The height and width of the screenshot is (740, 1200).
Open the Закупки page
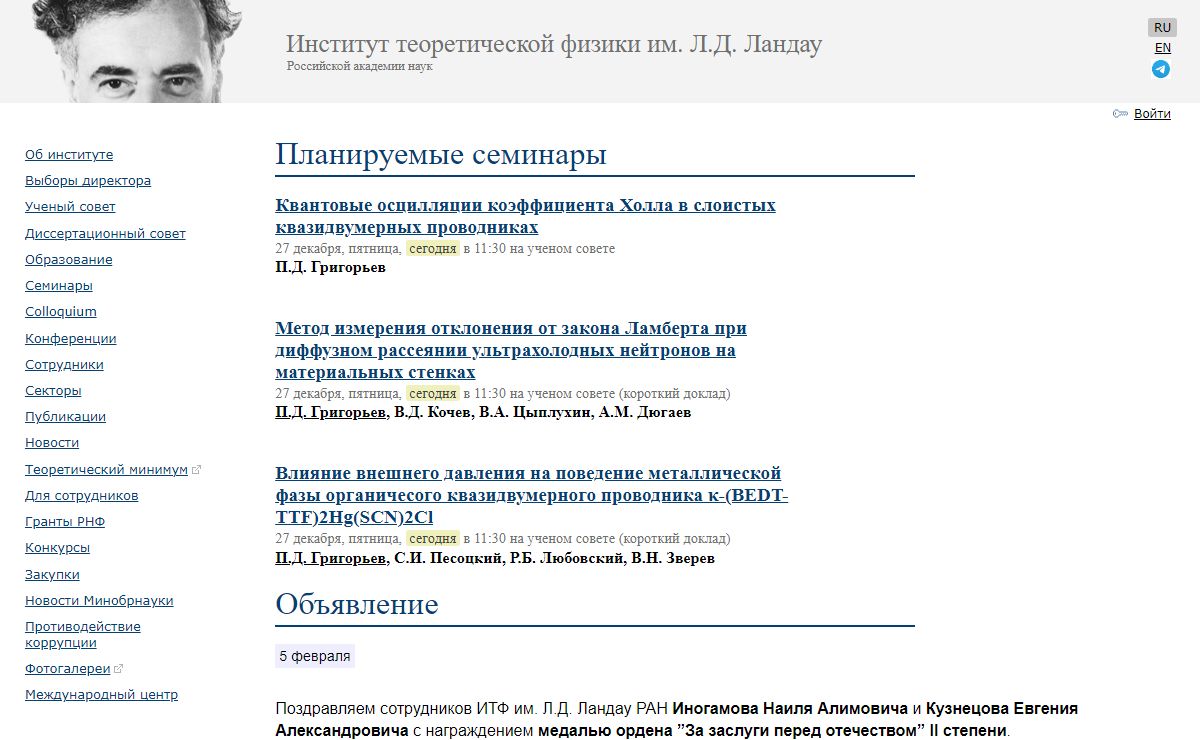point(52,575)
